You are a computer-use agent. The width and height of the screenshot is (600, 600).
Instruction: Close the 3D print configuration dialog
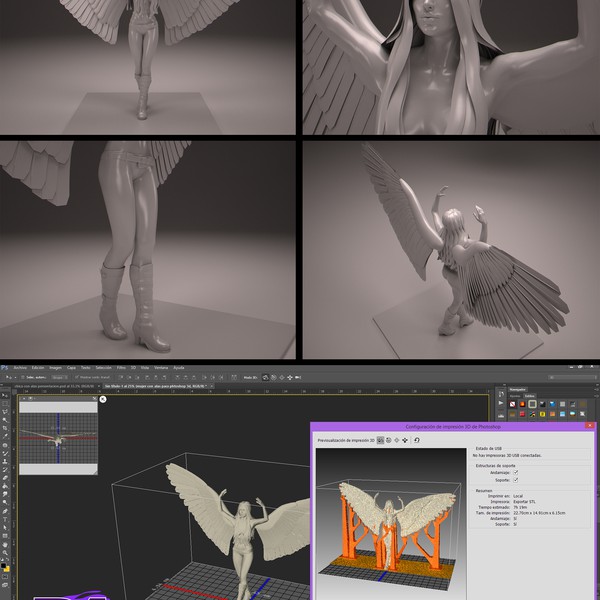[x=590, y=426]
